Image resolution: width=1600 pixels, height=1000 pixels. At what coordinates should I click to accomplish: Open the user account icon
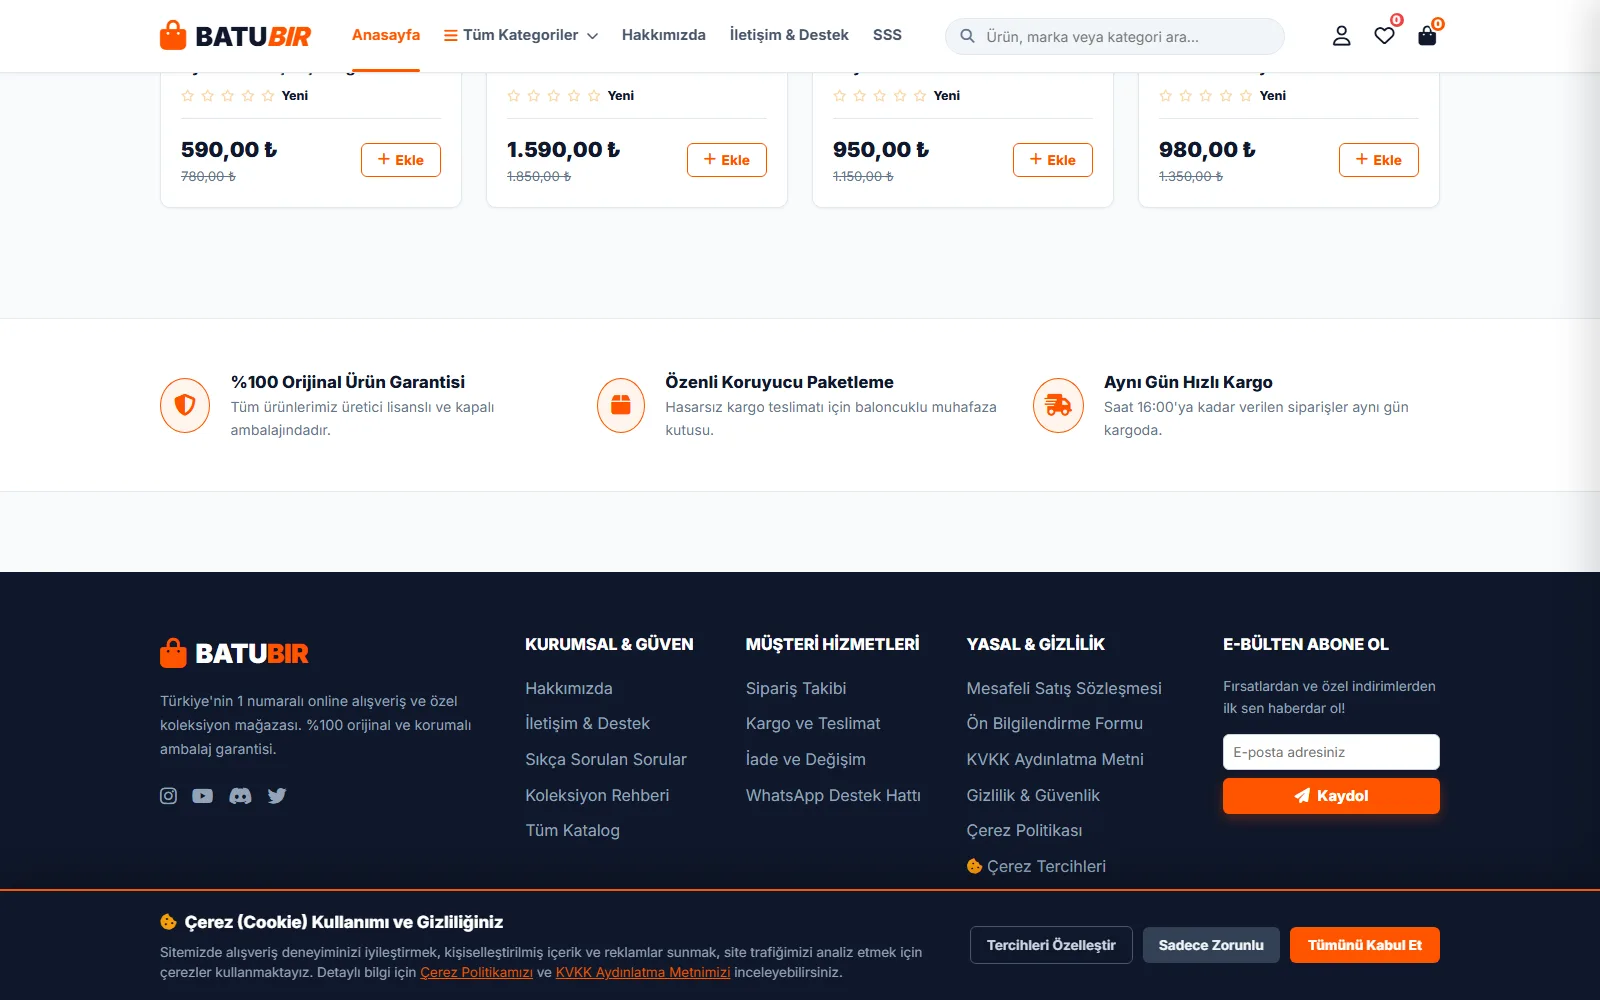[x=1341, y=36]
